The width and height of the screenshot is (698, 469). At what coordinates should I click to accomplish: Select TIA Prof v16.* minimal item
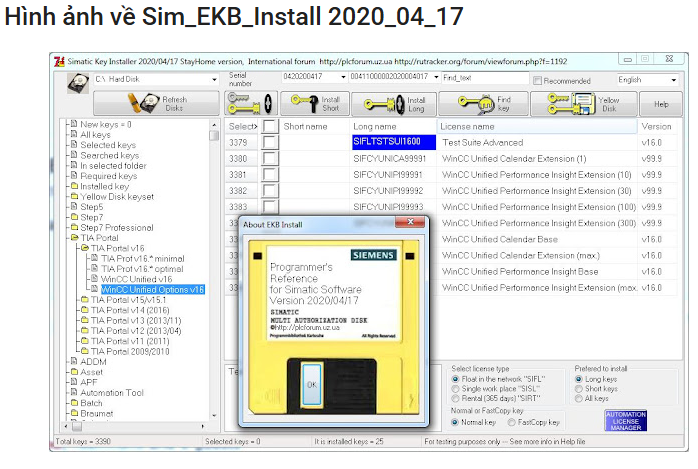[x=142, y=259]
